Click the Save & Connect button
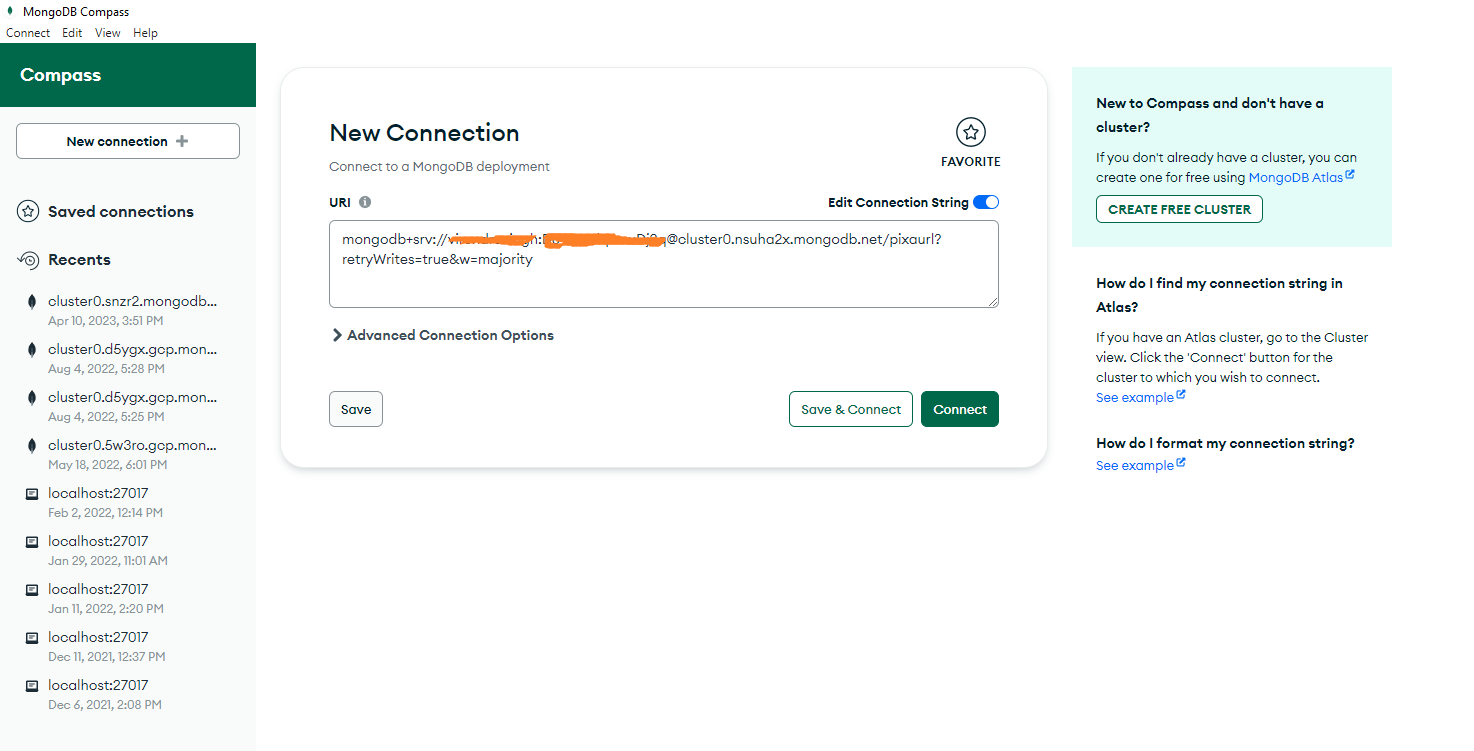The height and width of the screenshot is (751, 1474). tap(850, 408)
